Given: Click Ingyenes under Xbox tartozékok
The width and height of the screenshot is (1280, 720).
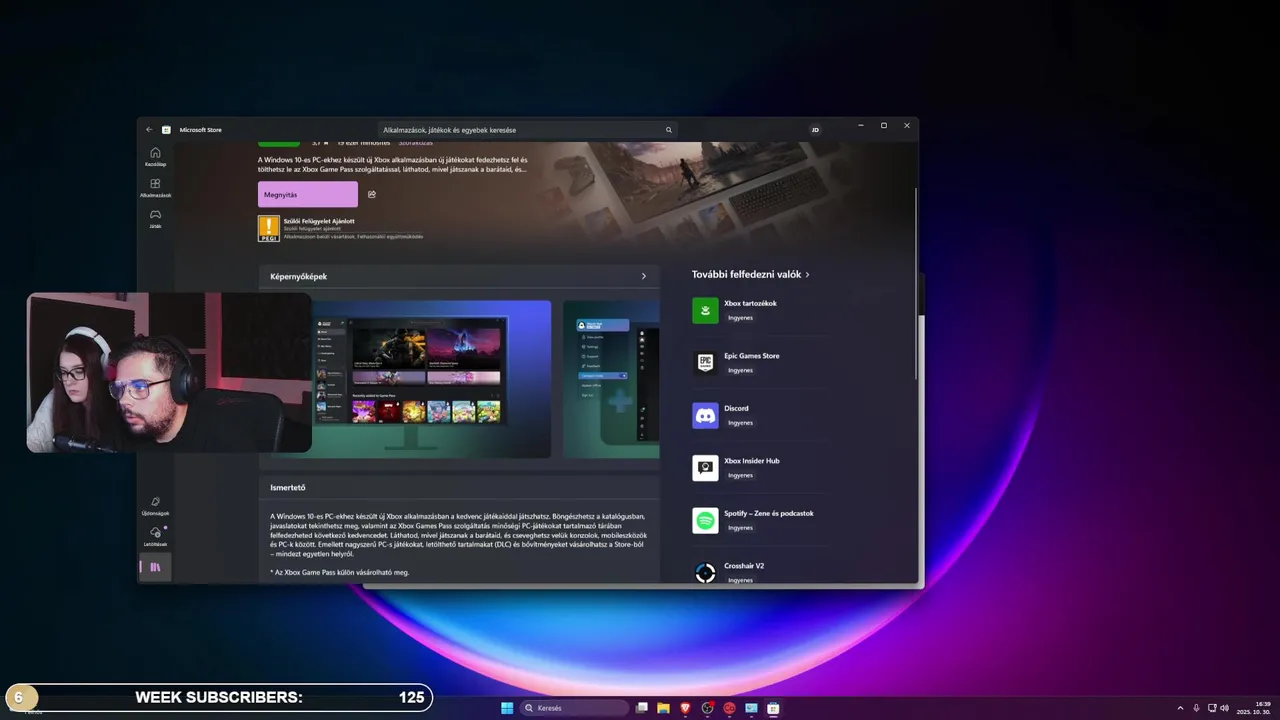Looking at the screenshot, I should point(740,318).
